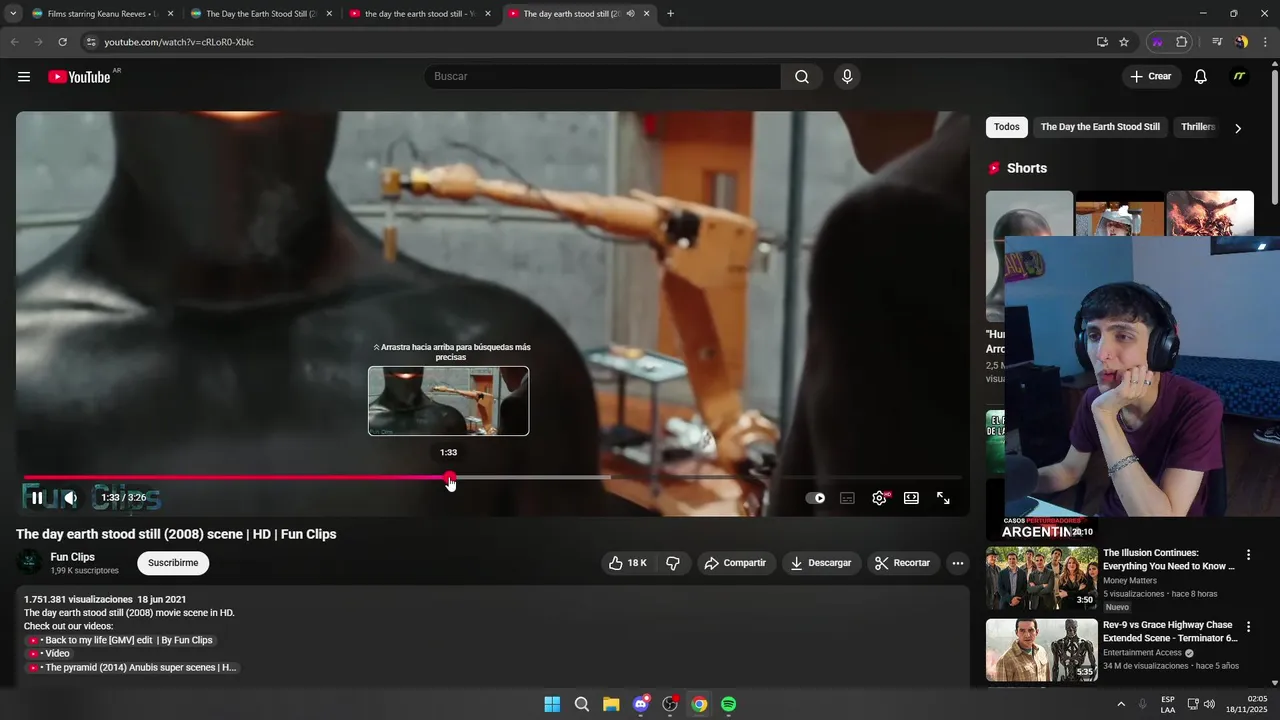Open Rev-9 vs Grace Highway Chase title

click(1170, 631)
